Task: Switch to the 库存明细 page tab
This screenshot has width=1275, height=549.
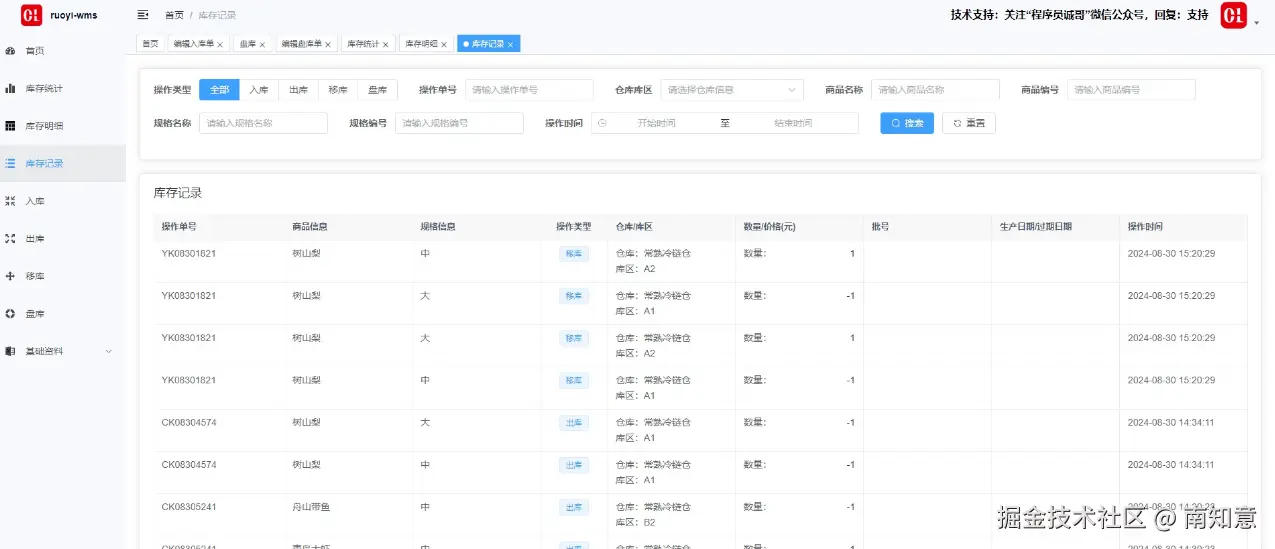Action: pyautogui.click(x=426, y=44)
